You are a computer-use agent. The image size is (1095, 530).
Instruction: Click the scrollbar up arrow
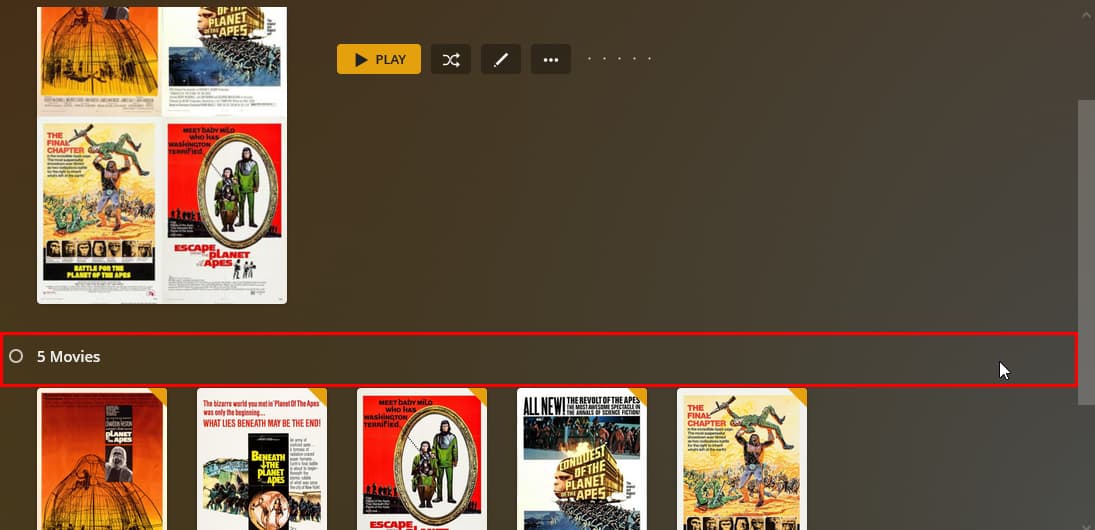tap(1086, 15)
